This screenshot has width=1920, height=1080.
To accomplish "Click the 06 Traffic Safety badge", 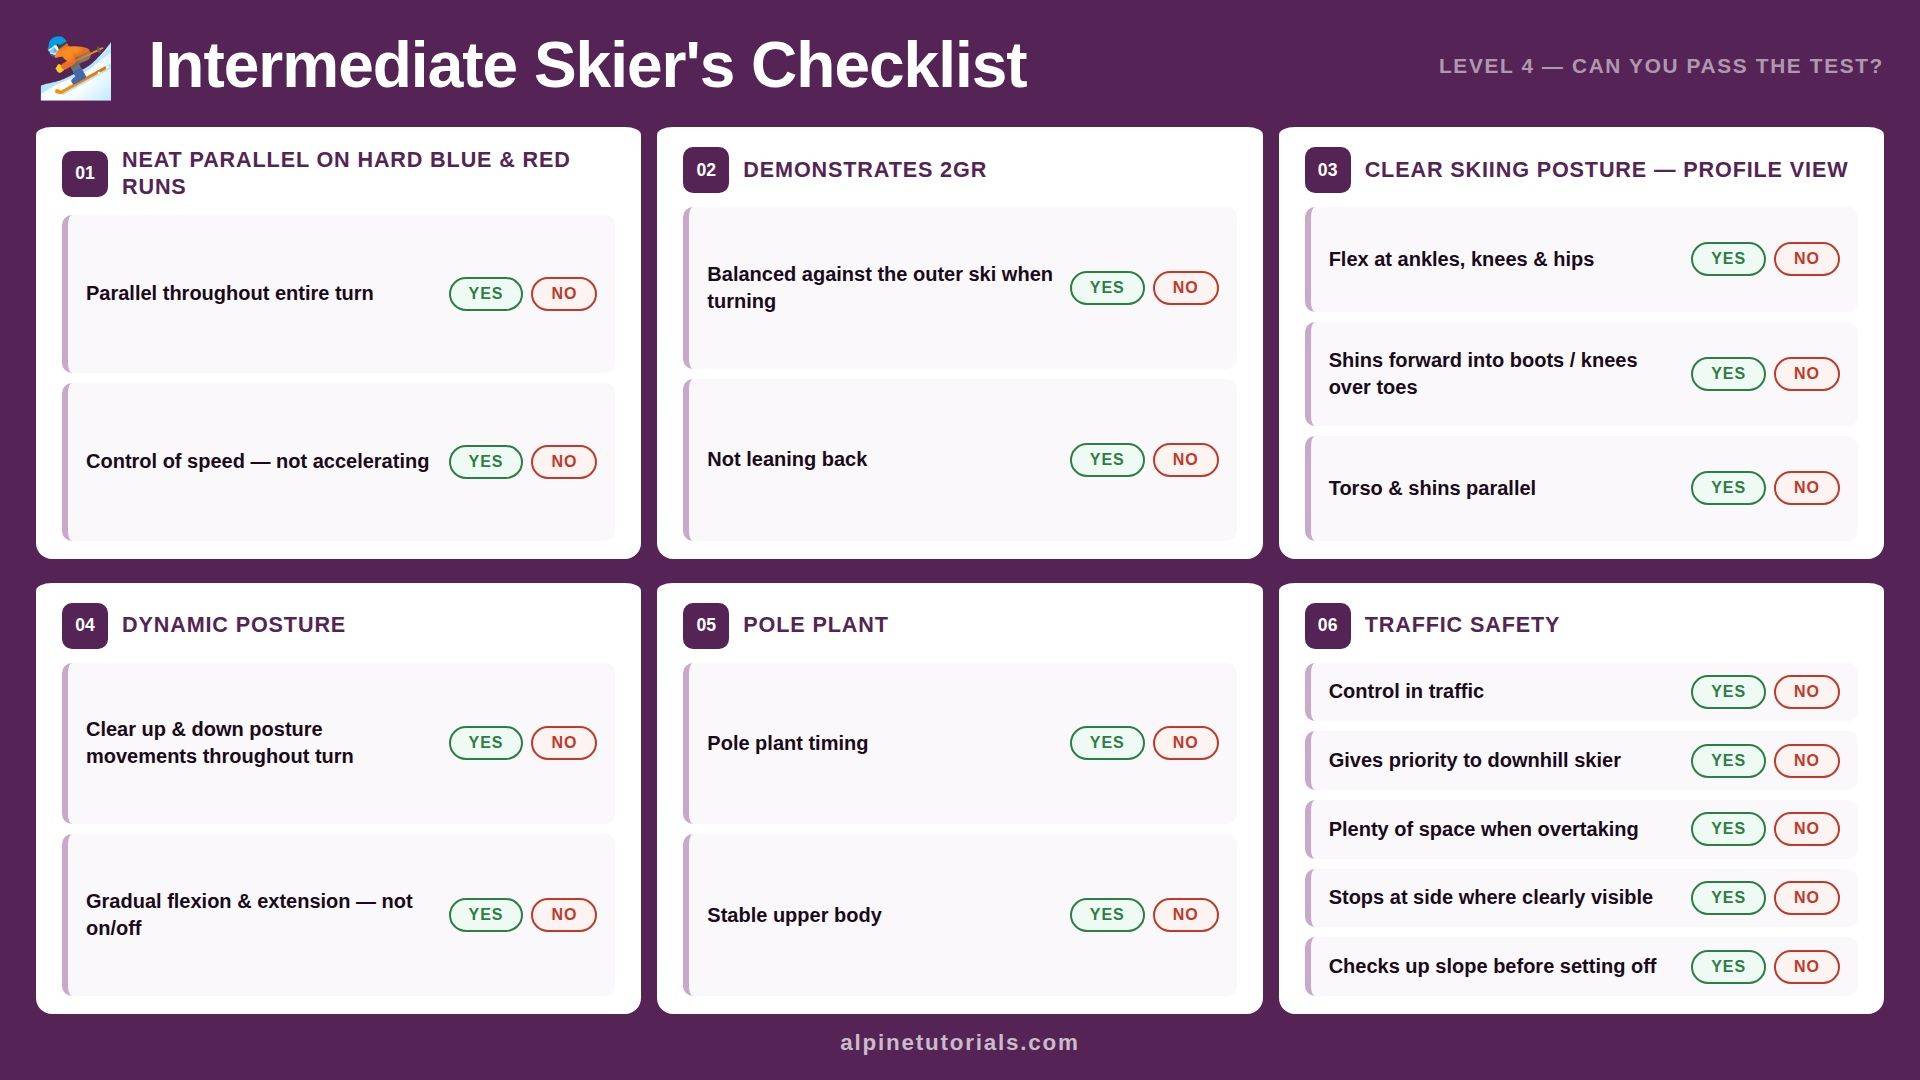I will point(1327,625).
